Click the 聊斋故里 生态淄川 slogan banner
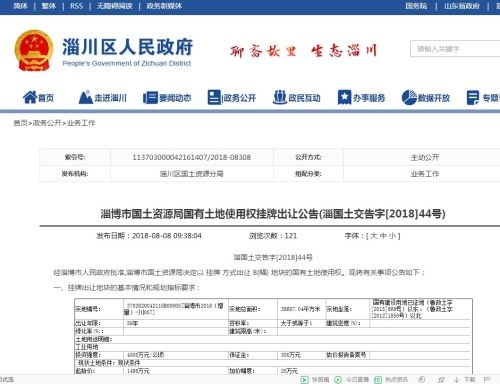 pos(303,51)
